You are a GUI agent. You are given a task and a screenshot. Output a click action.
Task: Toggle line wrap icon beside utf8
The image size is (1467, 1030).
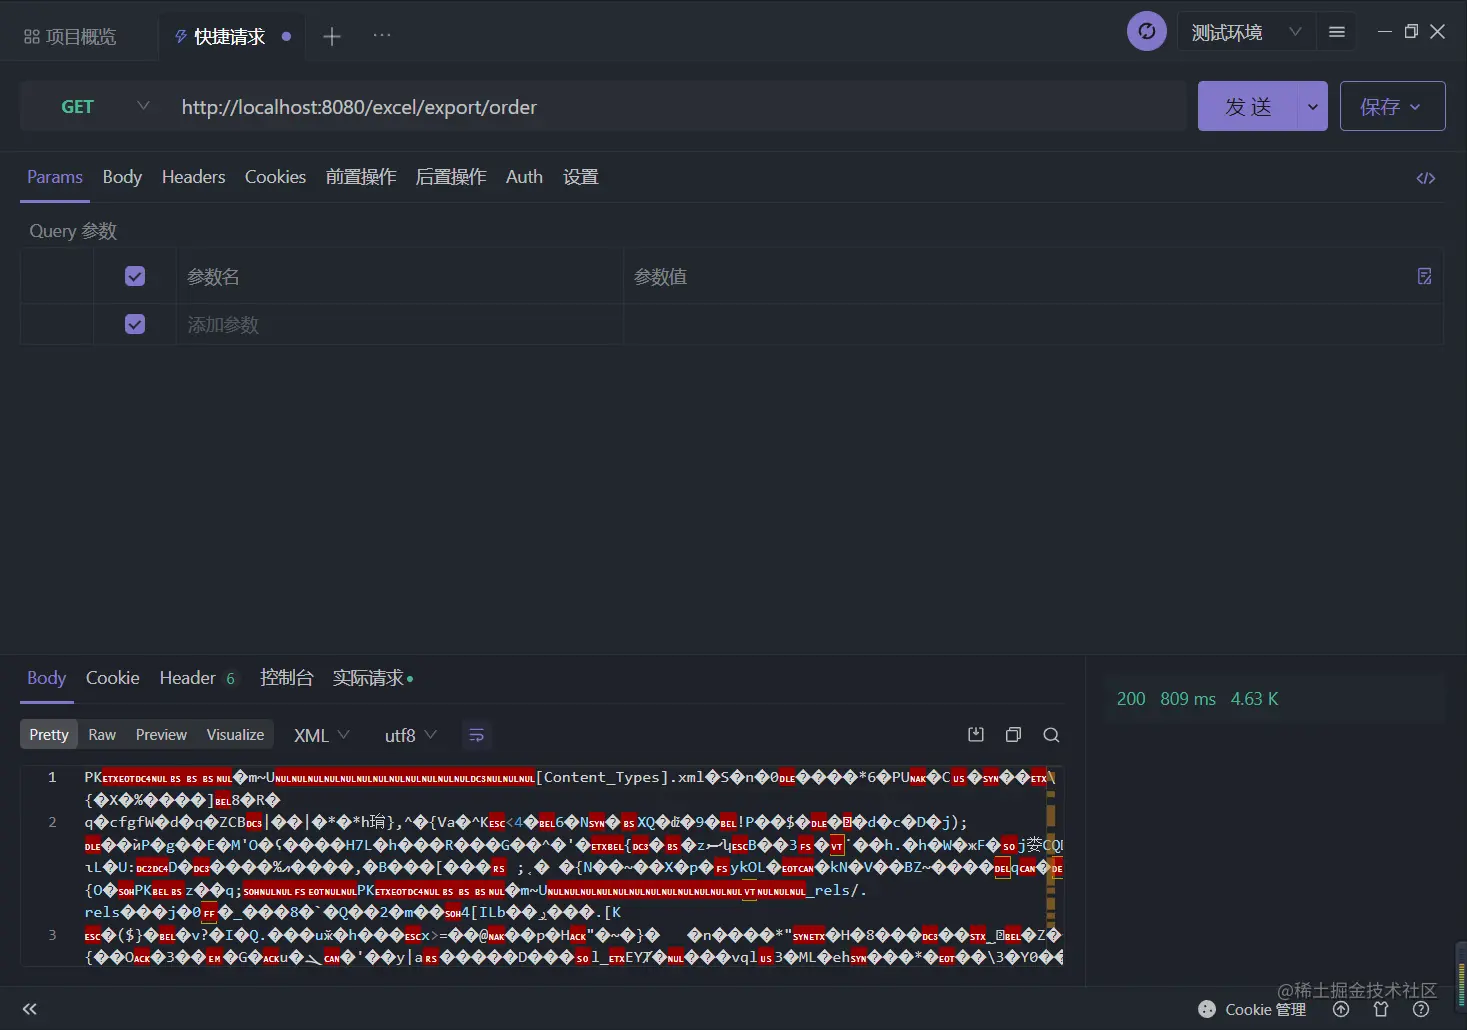[477, 735]
